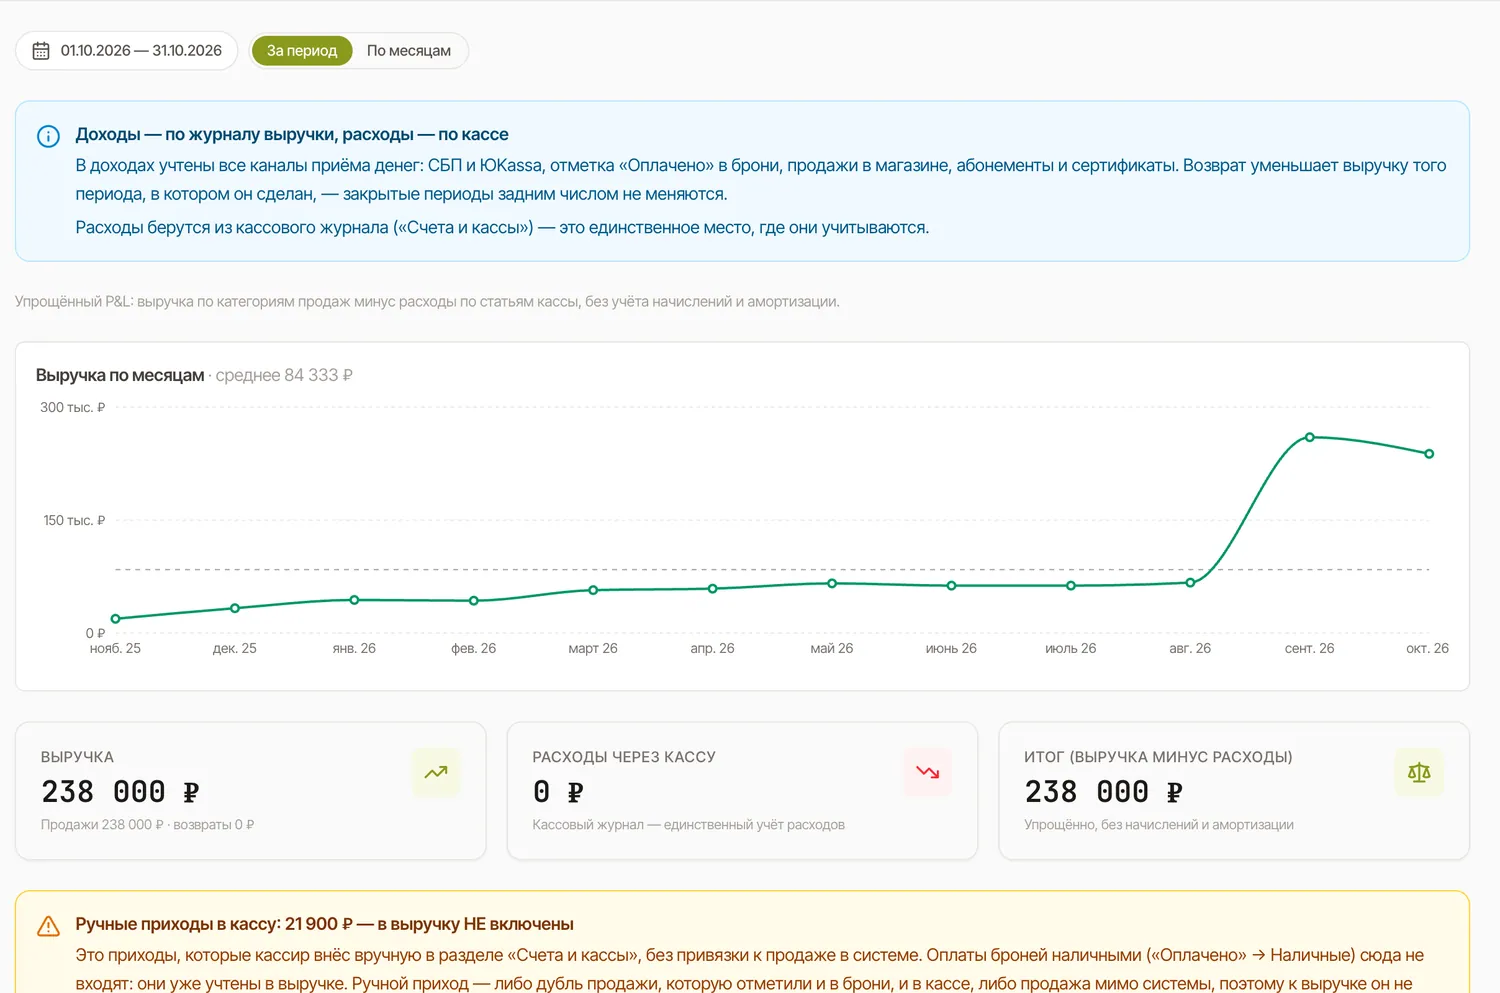Click «Ручные приходы в кассу: 21 900 ₽» heading
Screen dimensions: 1500x993
[324, 924]
